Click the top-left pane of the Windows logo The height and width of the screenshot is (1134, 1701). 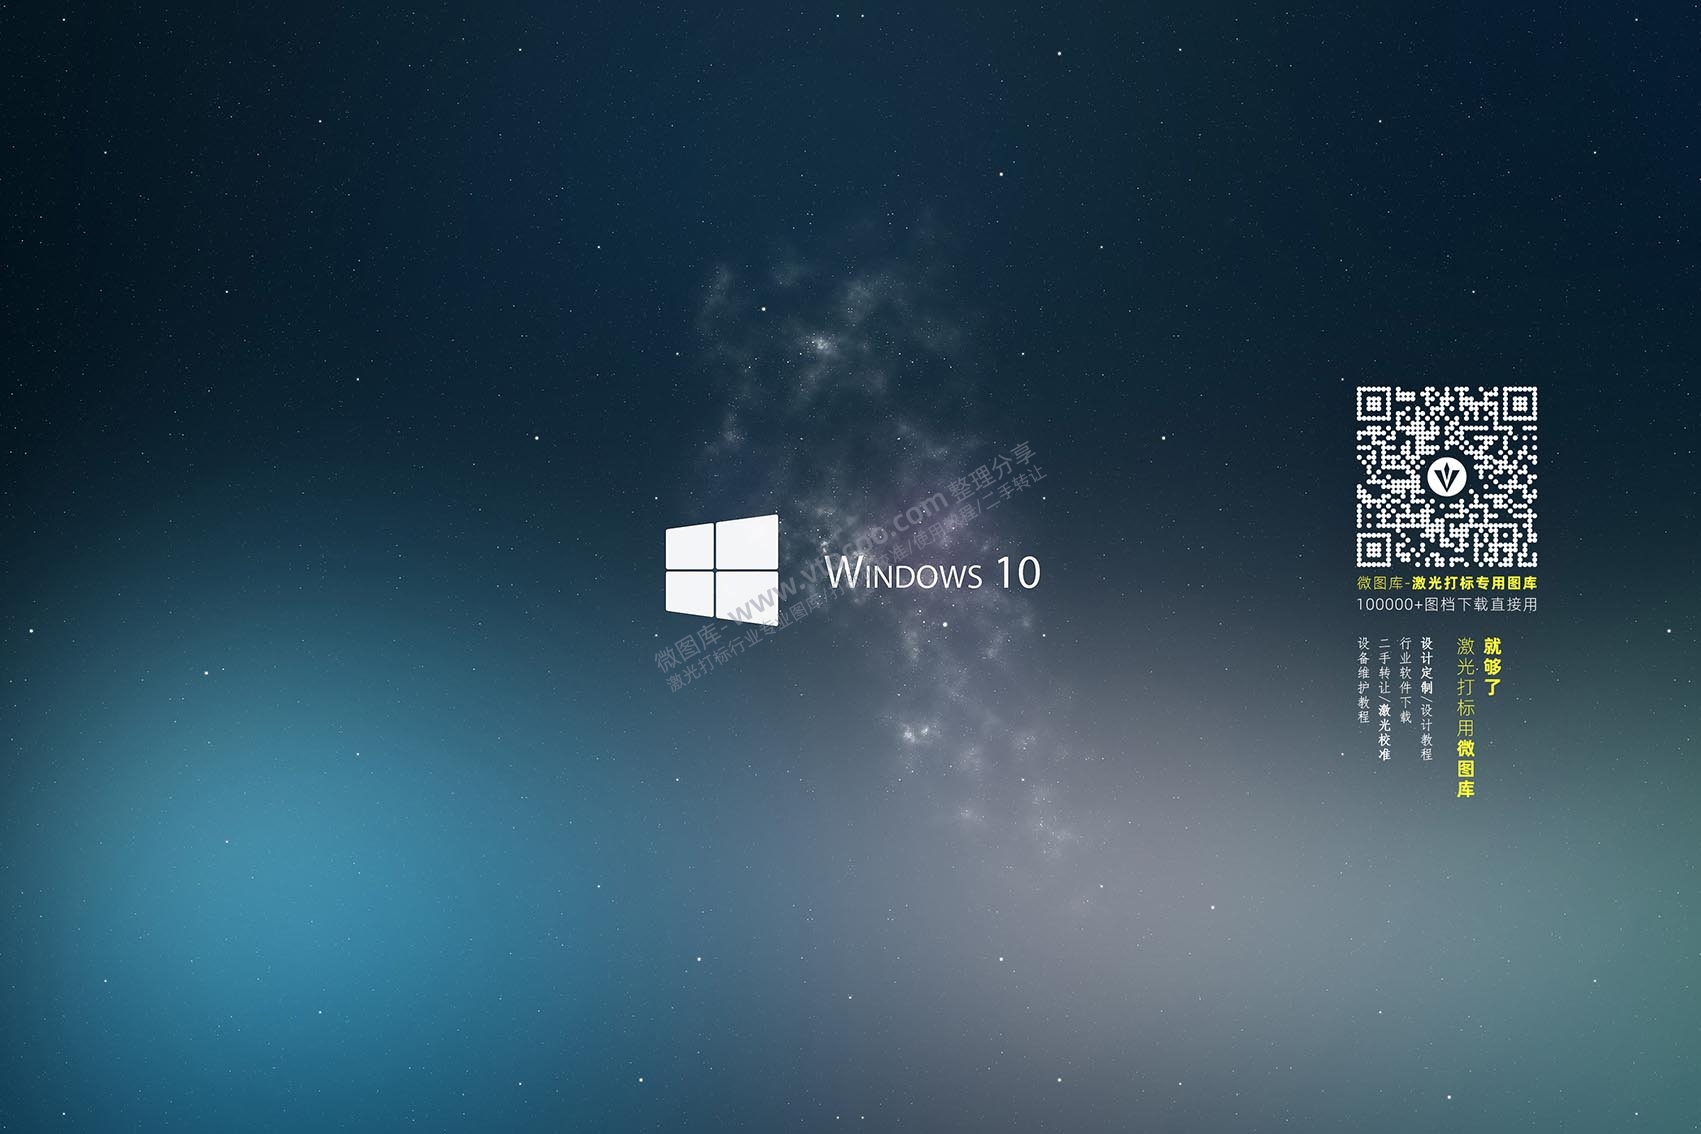[690, 548]
